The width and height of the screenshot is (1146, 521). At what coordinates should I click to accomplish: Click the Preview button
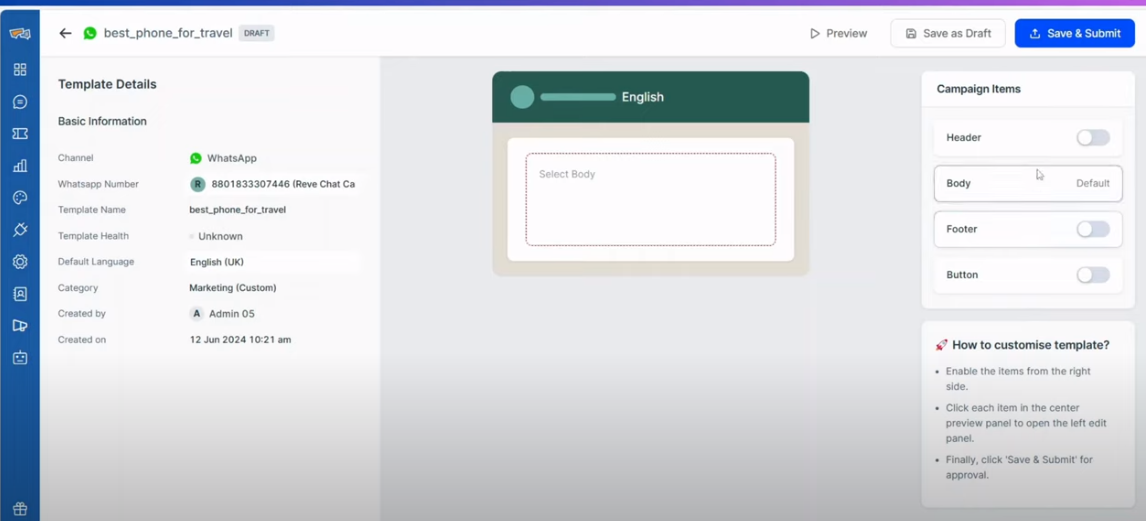click(838, 33)
